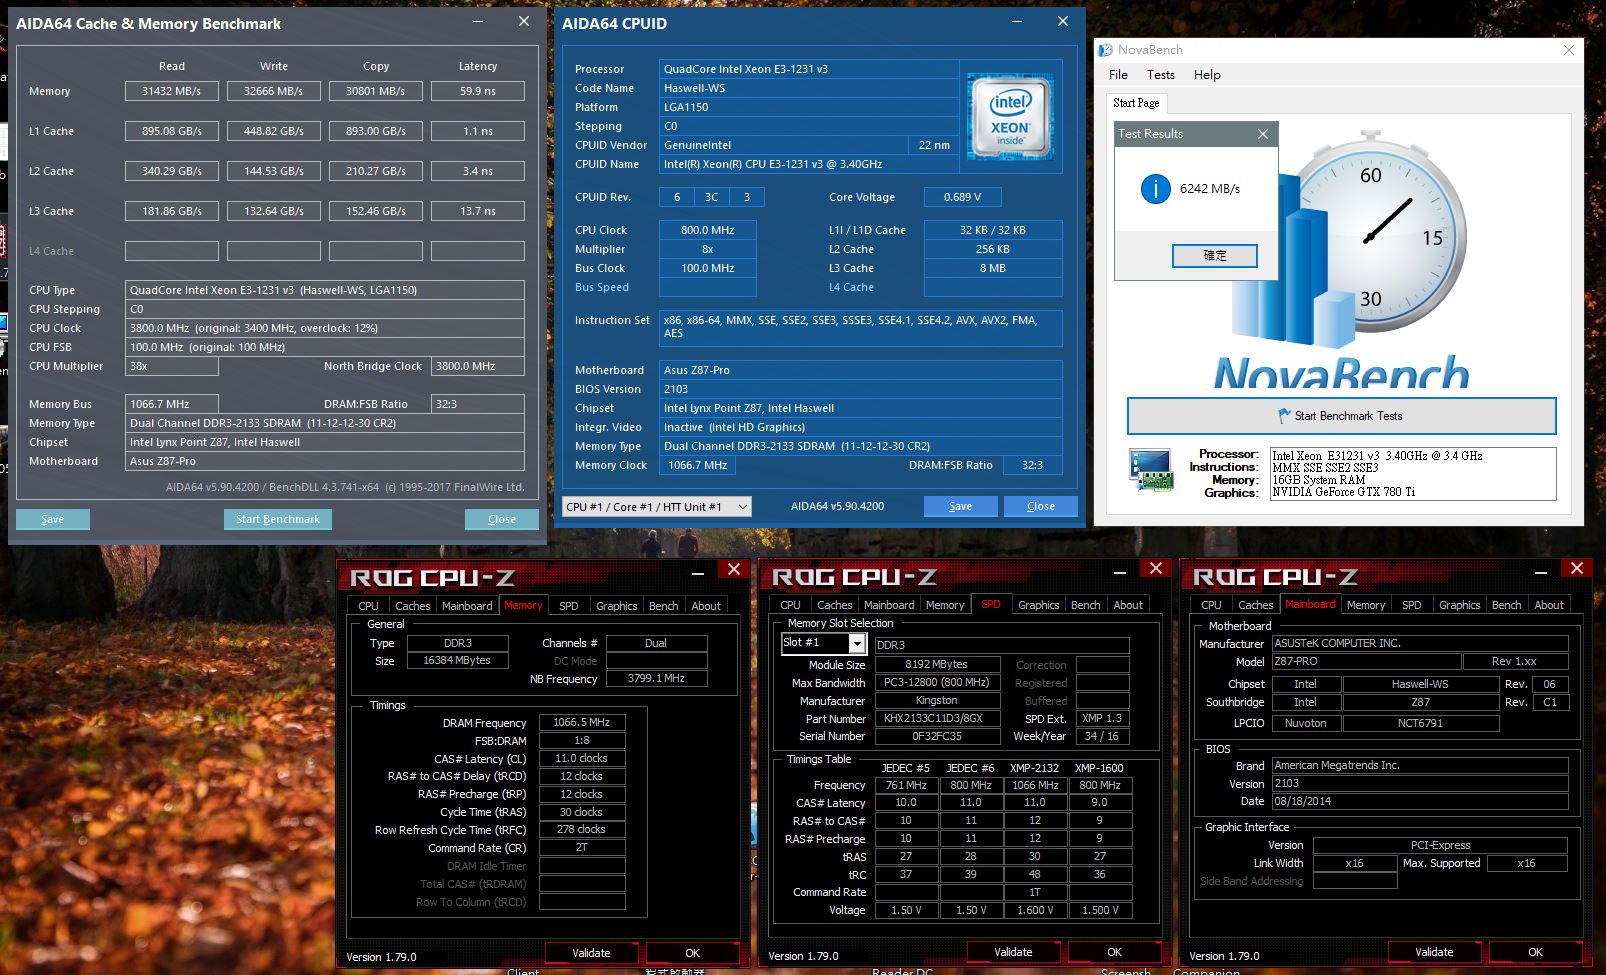Click LPCIO model NCT6791 field
The image size is (1606, 975).
tap(1420, 723)
